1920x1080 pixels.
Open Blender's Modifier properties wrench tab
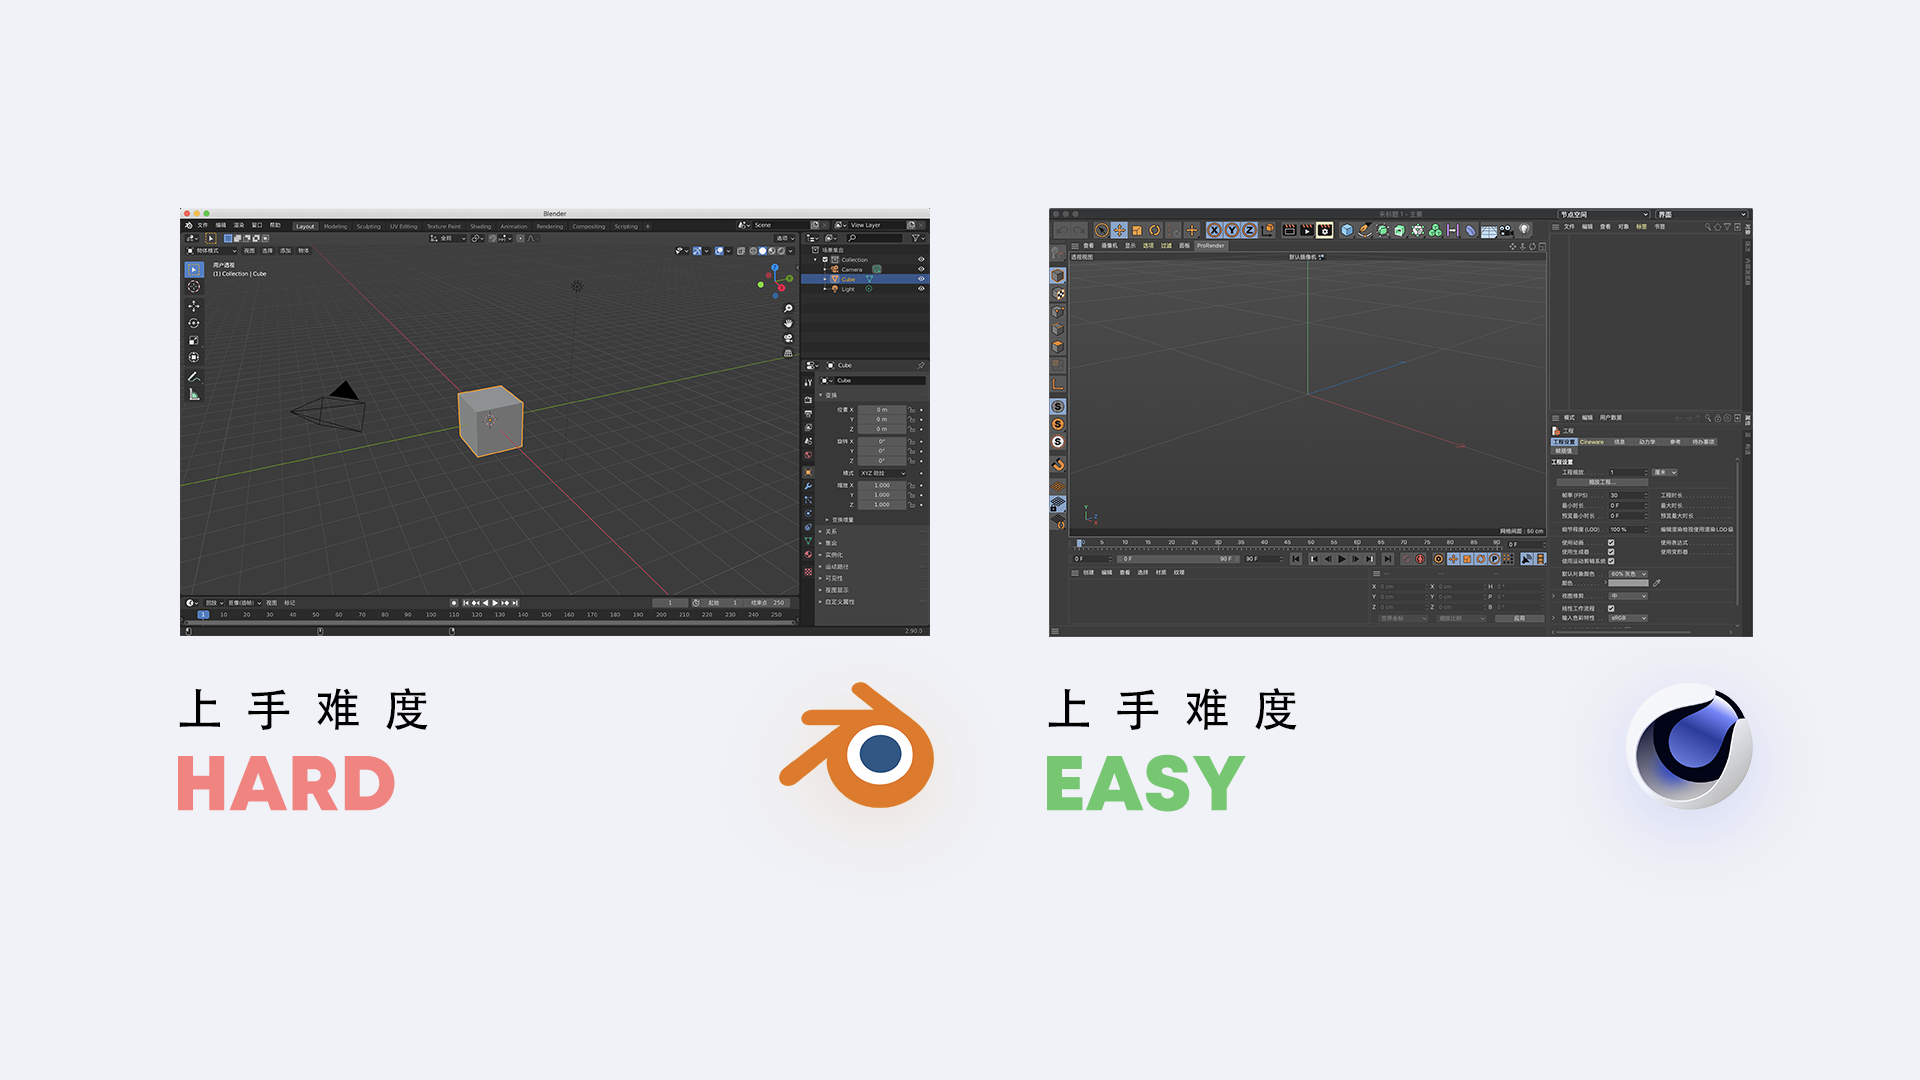coord(808,486)
